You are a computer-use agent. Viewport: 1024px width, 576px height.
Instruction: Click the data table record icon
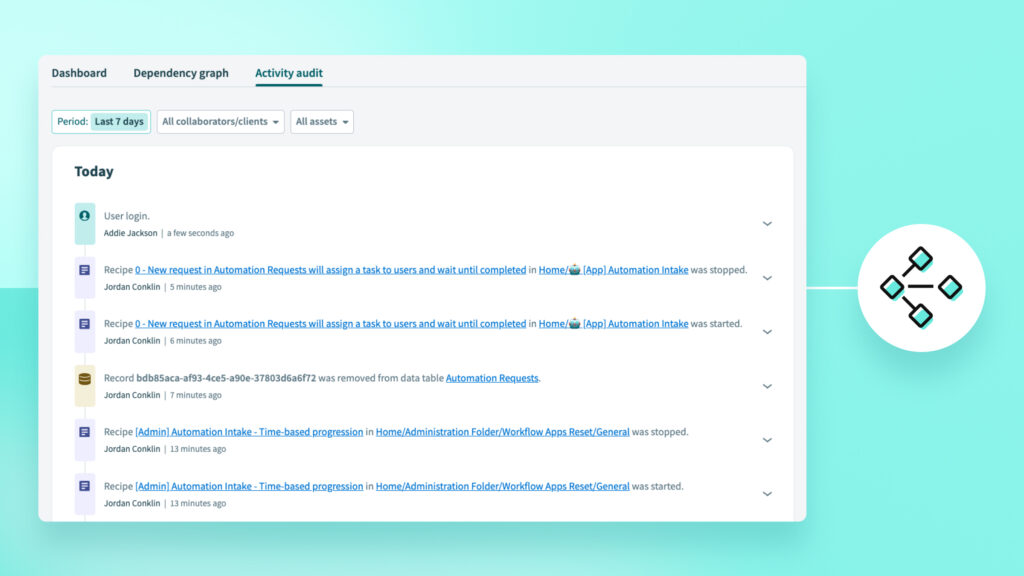click(x=85, y=378)
